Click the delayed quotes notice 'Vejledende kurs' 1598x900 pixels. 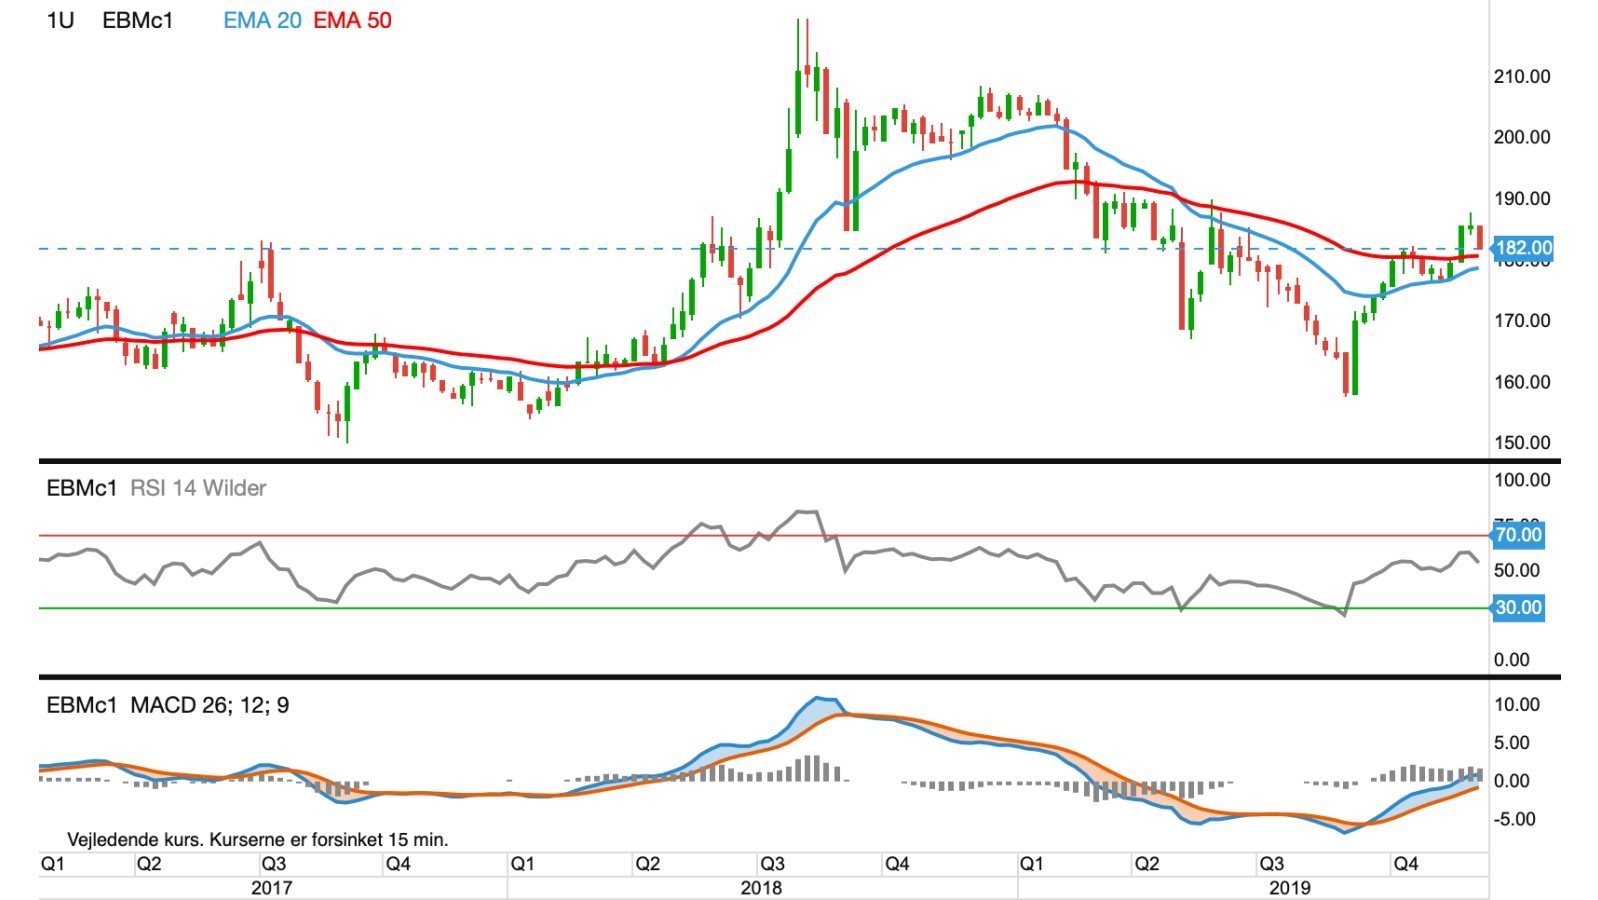pyautogui.click(x=257, y=840)
